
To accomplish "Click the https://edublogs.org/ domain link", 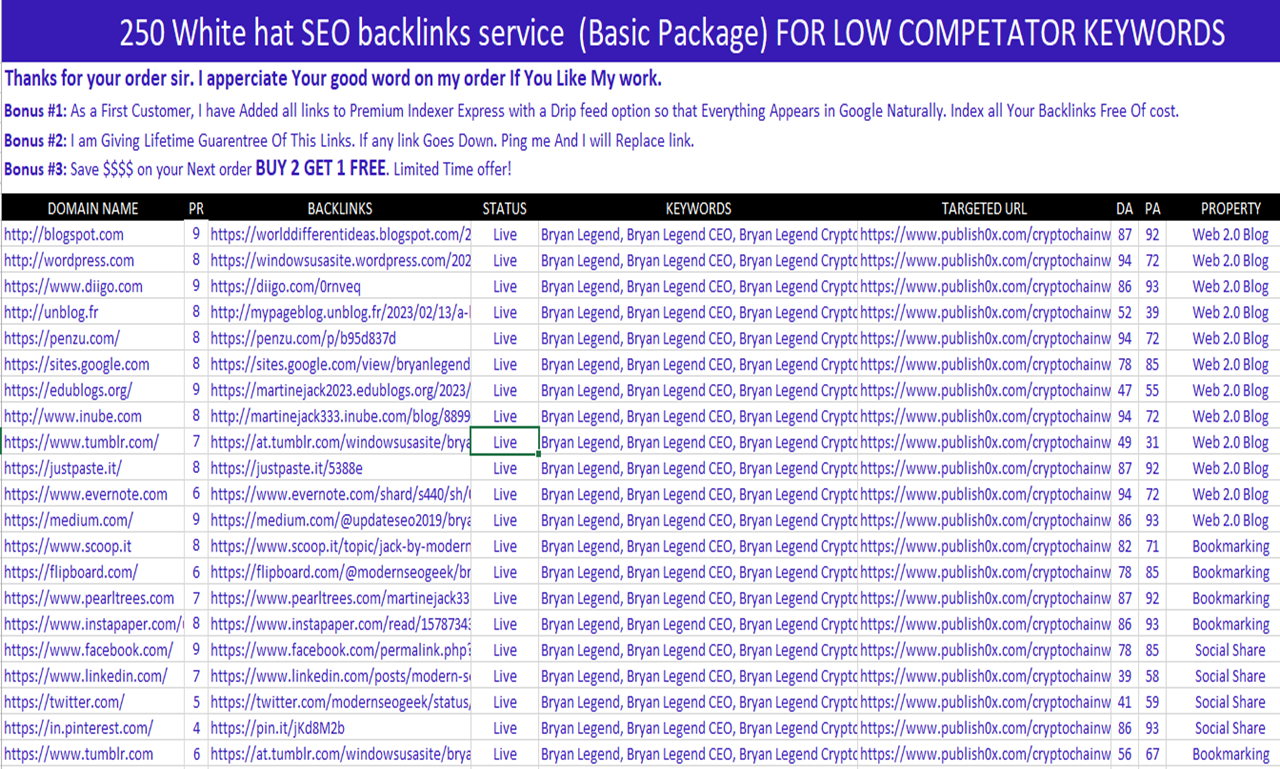I will tap(68, 390).
